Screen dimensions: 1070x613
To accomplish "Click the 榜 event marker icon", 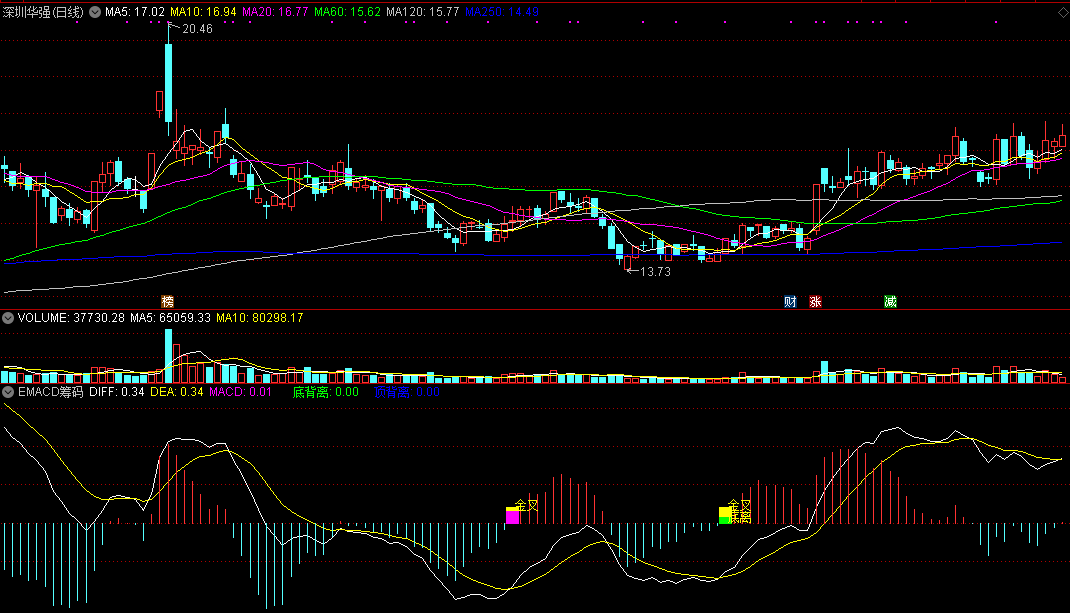I will tap(168, 302).
